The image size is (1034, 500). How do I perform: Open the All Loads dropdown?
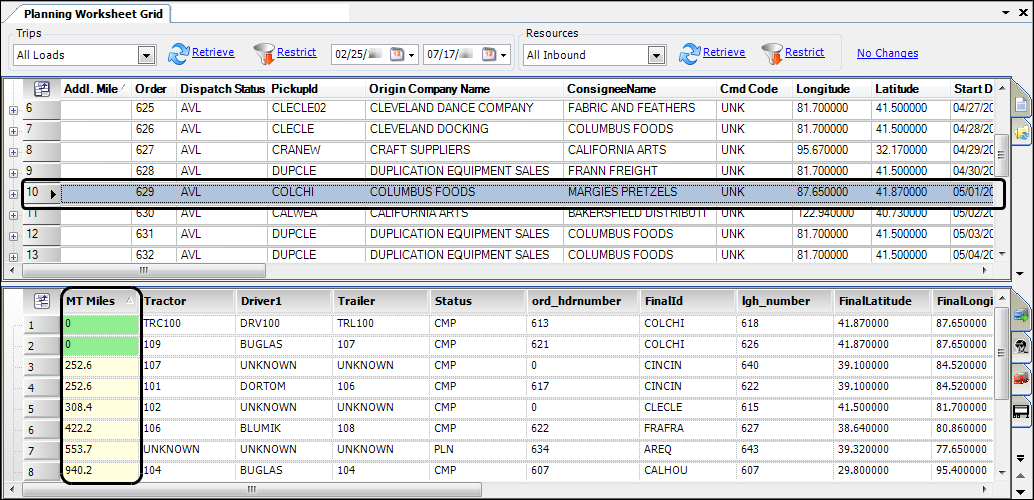coord(147,55)
